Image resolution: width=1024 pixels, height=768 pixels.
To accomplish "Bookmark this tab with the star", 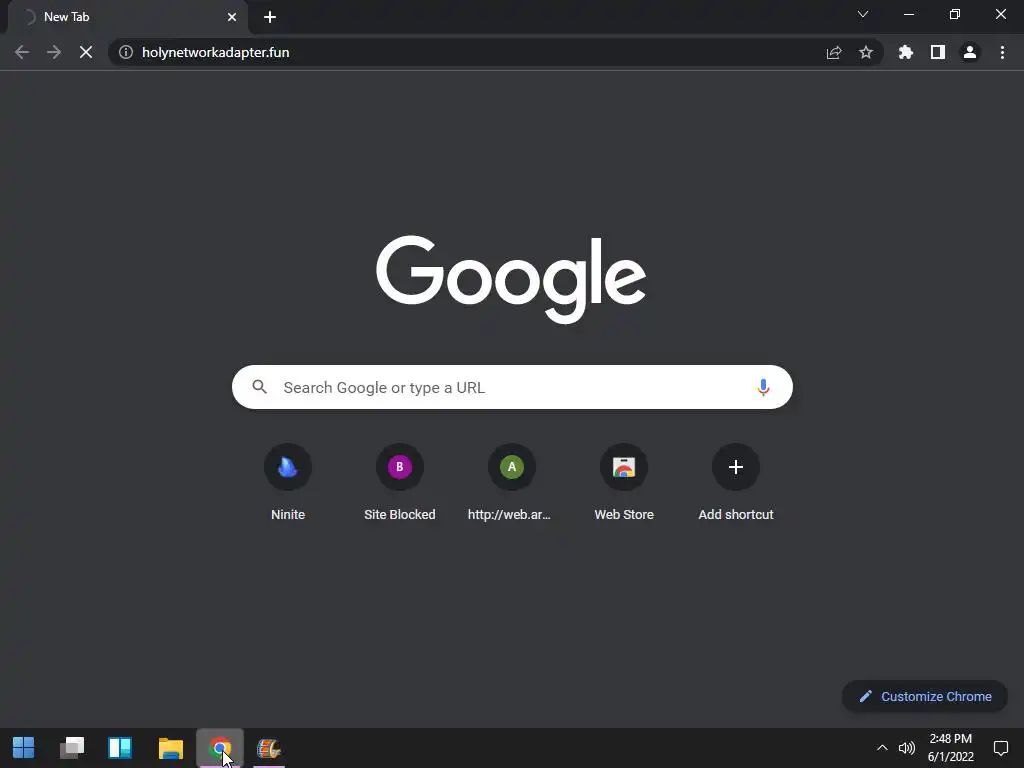I will pyautogui.click(x=866, y=52).
